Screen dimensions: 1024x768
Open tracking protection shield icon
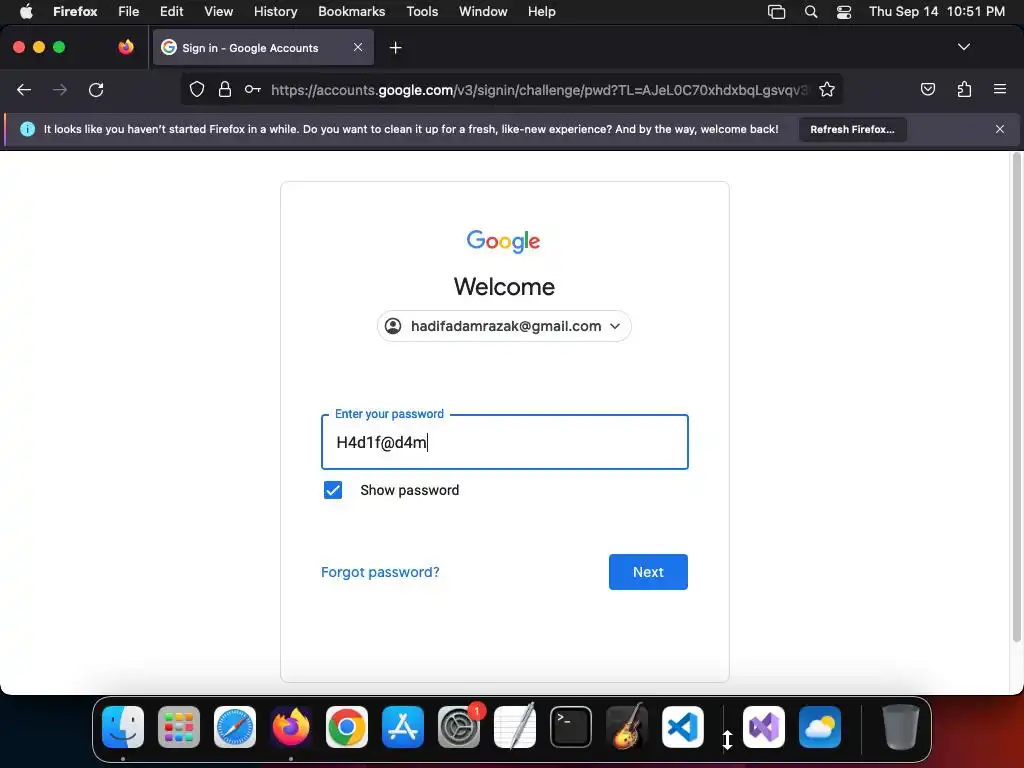197,89
